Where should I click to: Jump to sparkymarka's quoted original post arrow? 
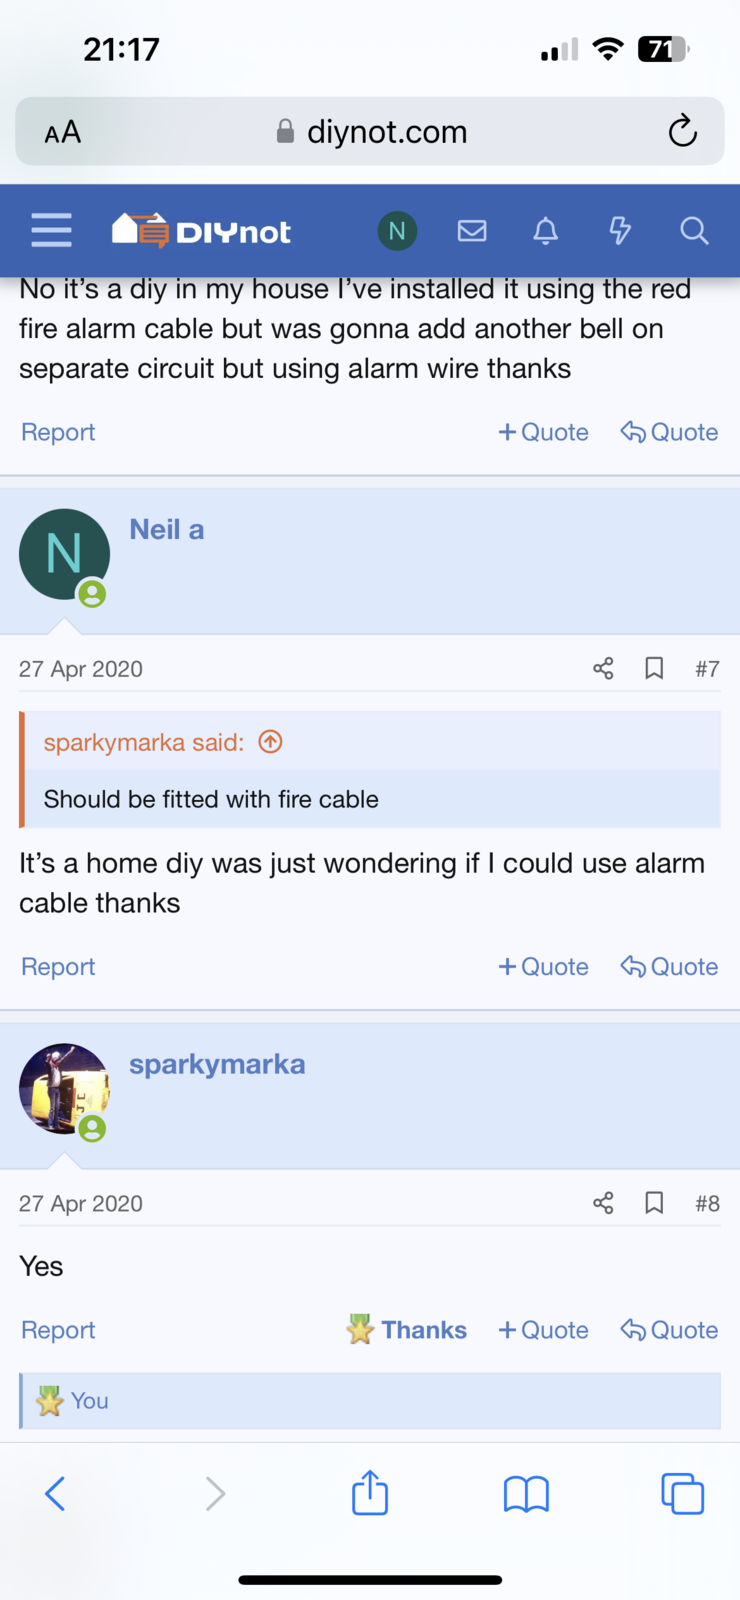270,742
